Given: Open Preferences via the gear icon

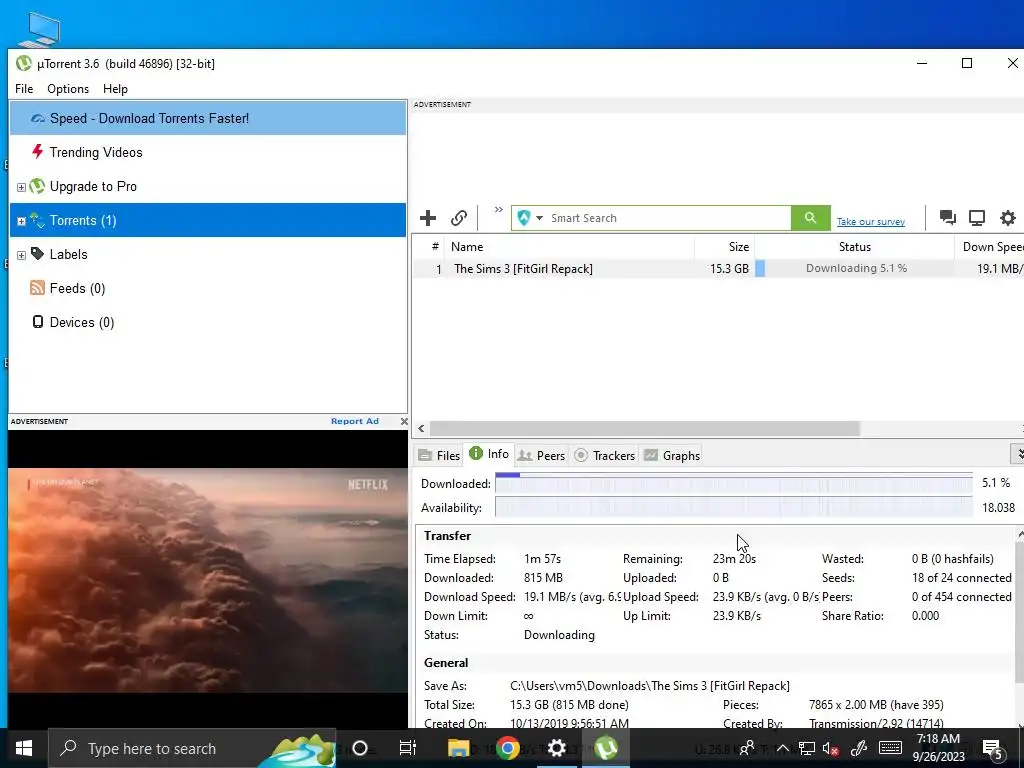Looking at the screenshot, I should (x=1008, y=217).
